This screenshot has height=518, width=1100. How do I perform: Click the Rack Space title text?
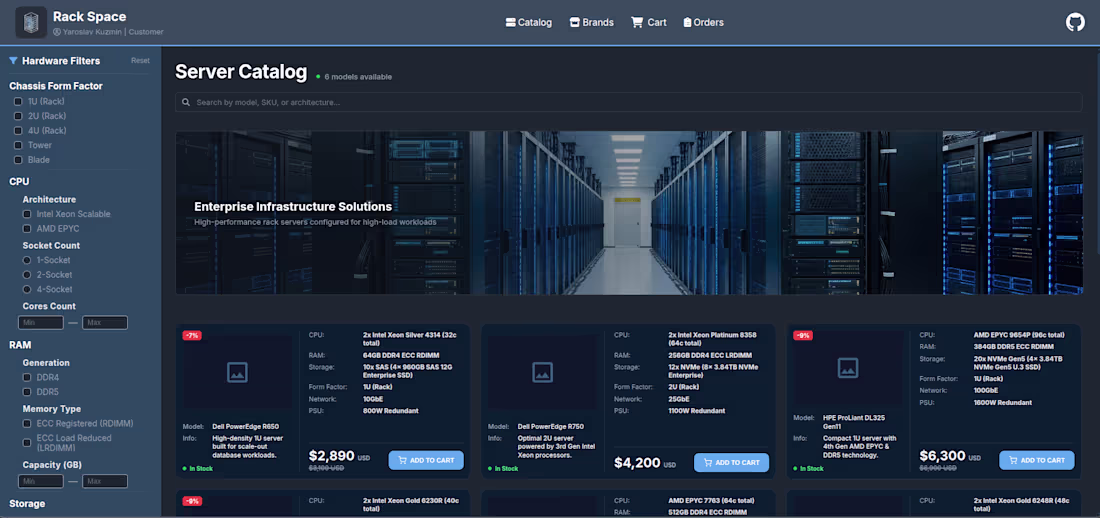90,16
